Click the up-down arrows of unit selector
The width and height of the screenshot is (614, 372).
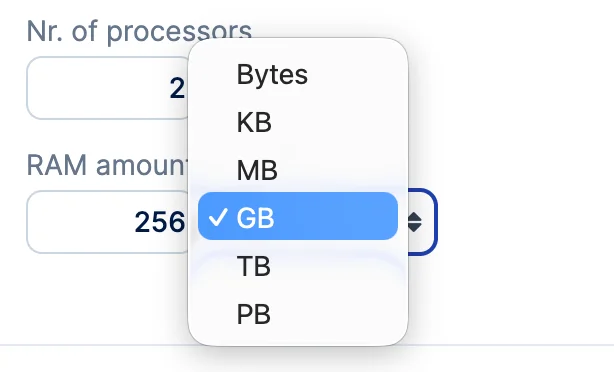(x=414, y=222)
